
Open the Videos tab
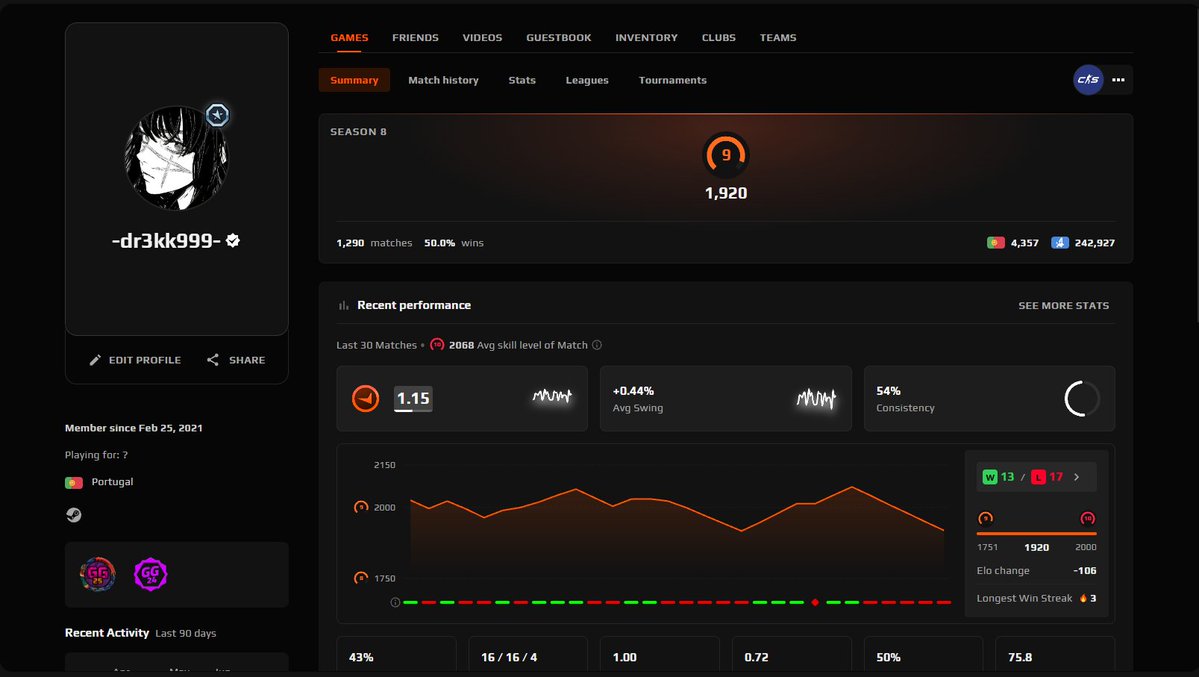(x=482, y=37)
